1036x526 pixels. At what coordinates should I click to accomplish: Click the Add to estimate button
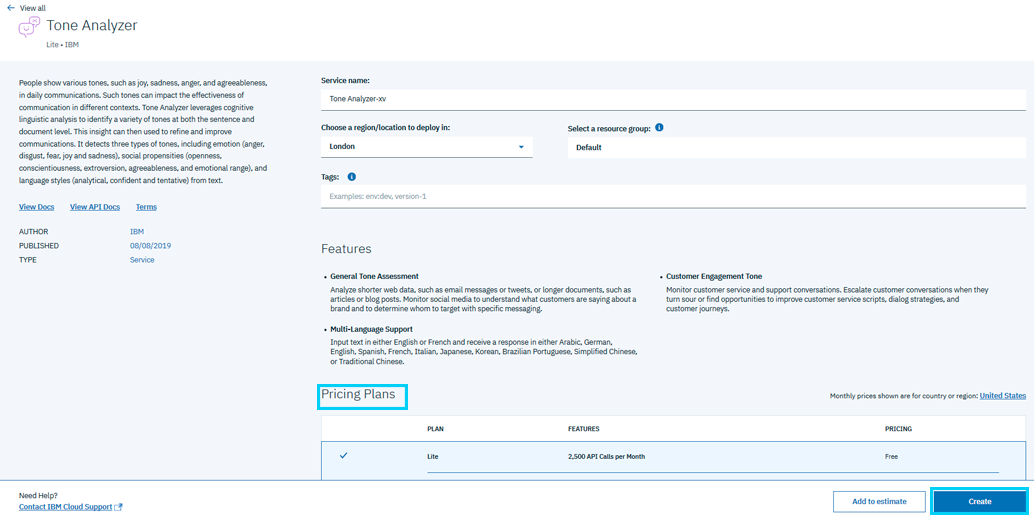879,502
